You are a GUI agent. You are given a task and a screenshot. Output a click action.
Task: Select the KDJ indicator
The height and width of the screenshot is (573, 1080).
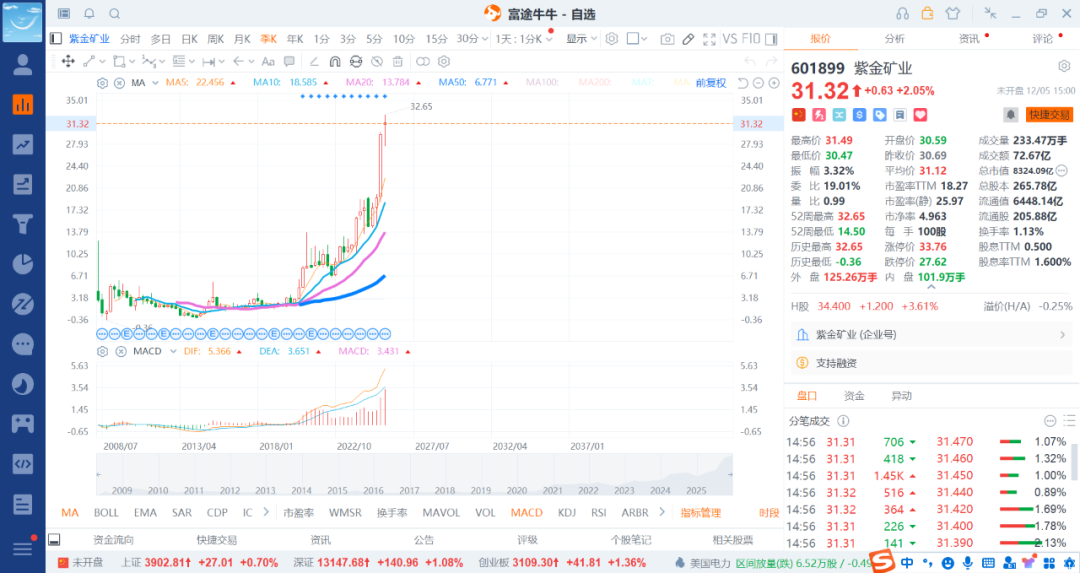click(567, 512)
